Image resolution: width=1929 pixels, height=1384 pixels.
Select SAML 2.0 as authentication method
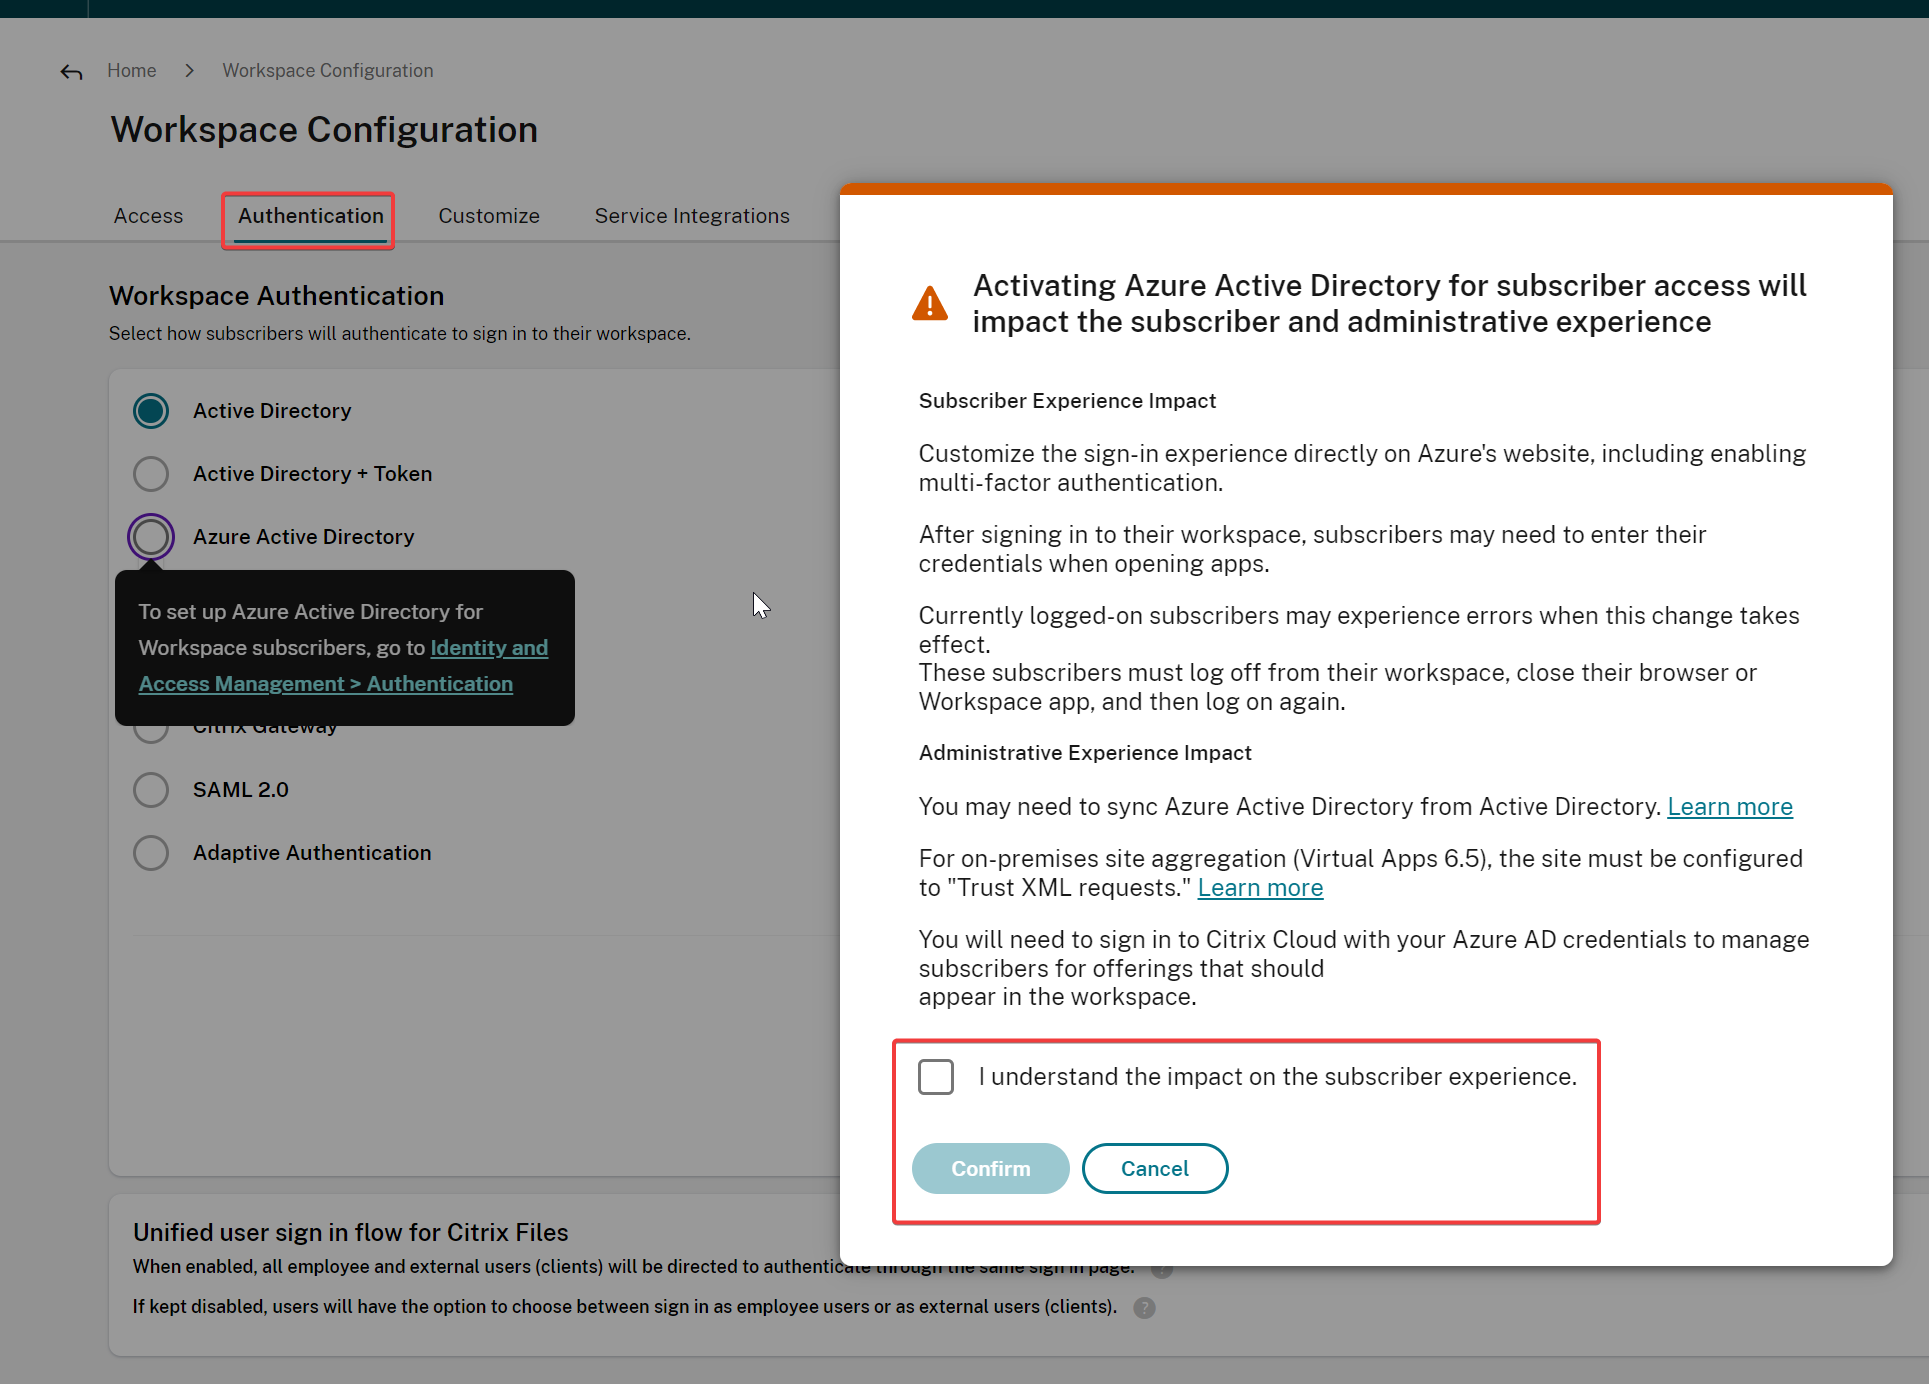click(x=151, y=789)
